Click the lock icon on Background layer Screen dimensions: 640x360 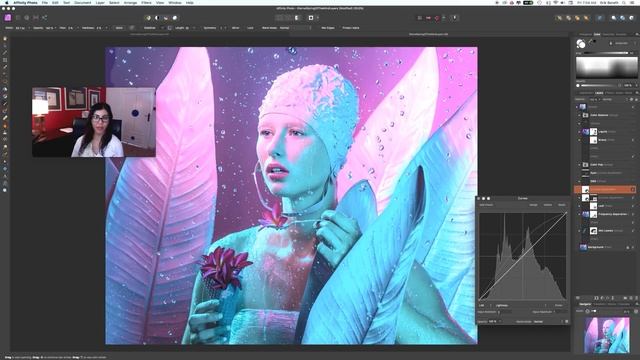(628, 247)
